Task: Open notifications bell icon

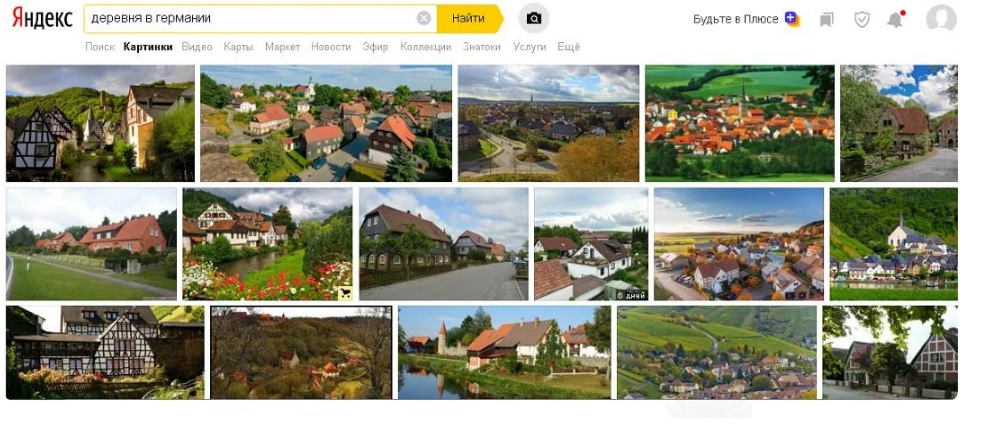Action: click(x=895, y=19)
